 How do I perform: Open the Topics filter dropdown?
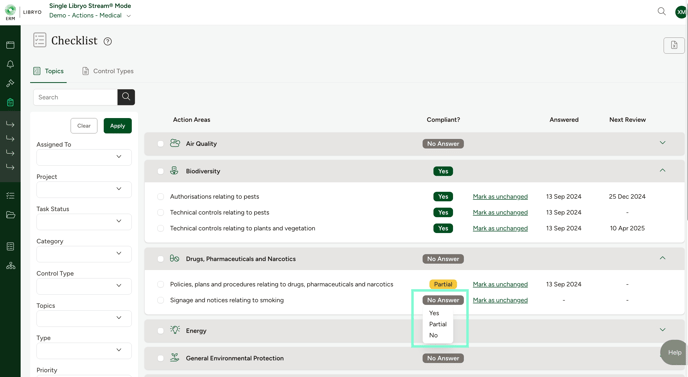coord(84,318)
